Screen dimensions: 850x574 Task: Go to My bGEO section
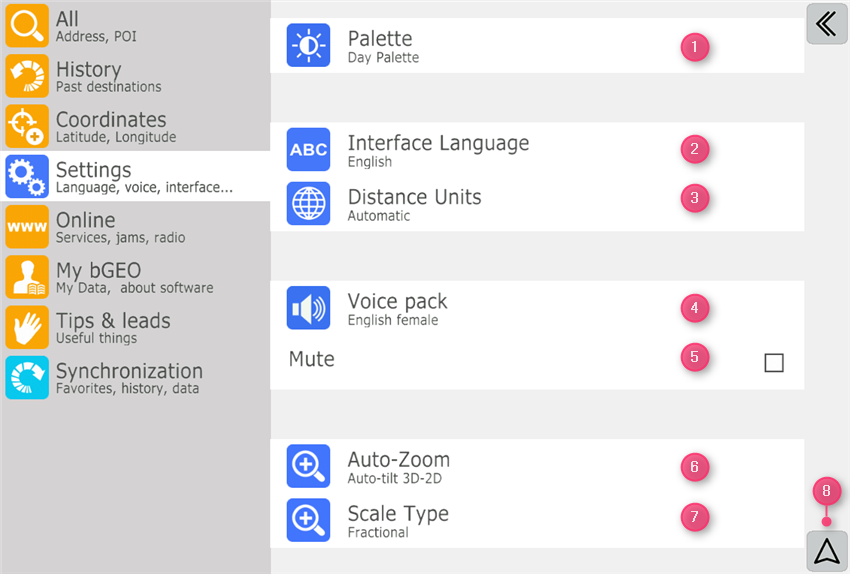click(135, 277)
